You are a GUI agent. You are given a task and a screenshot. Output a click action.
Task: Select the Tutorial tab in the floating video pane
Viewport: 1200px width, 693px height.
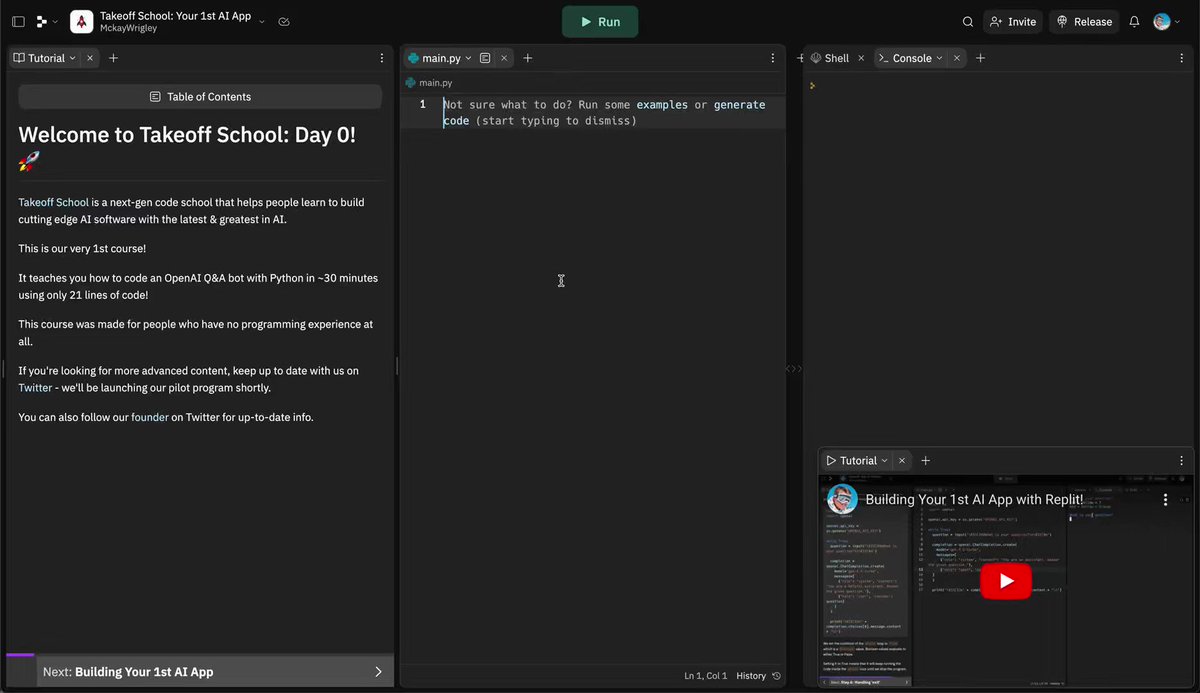point(850,461)
